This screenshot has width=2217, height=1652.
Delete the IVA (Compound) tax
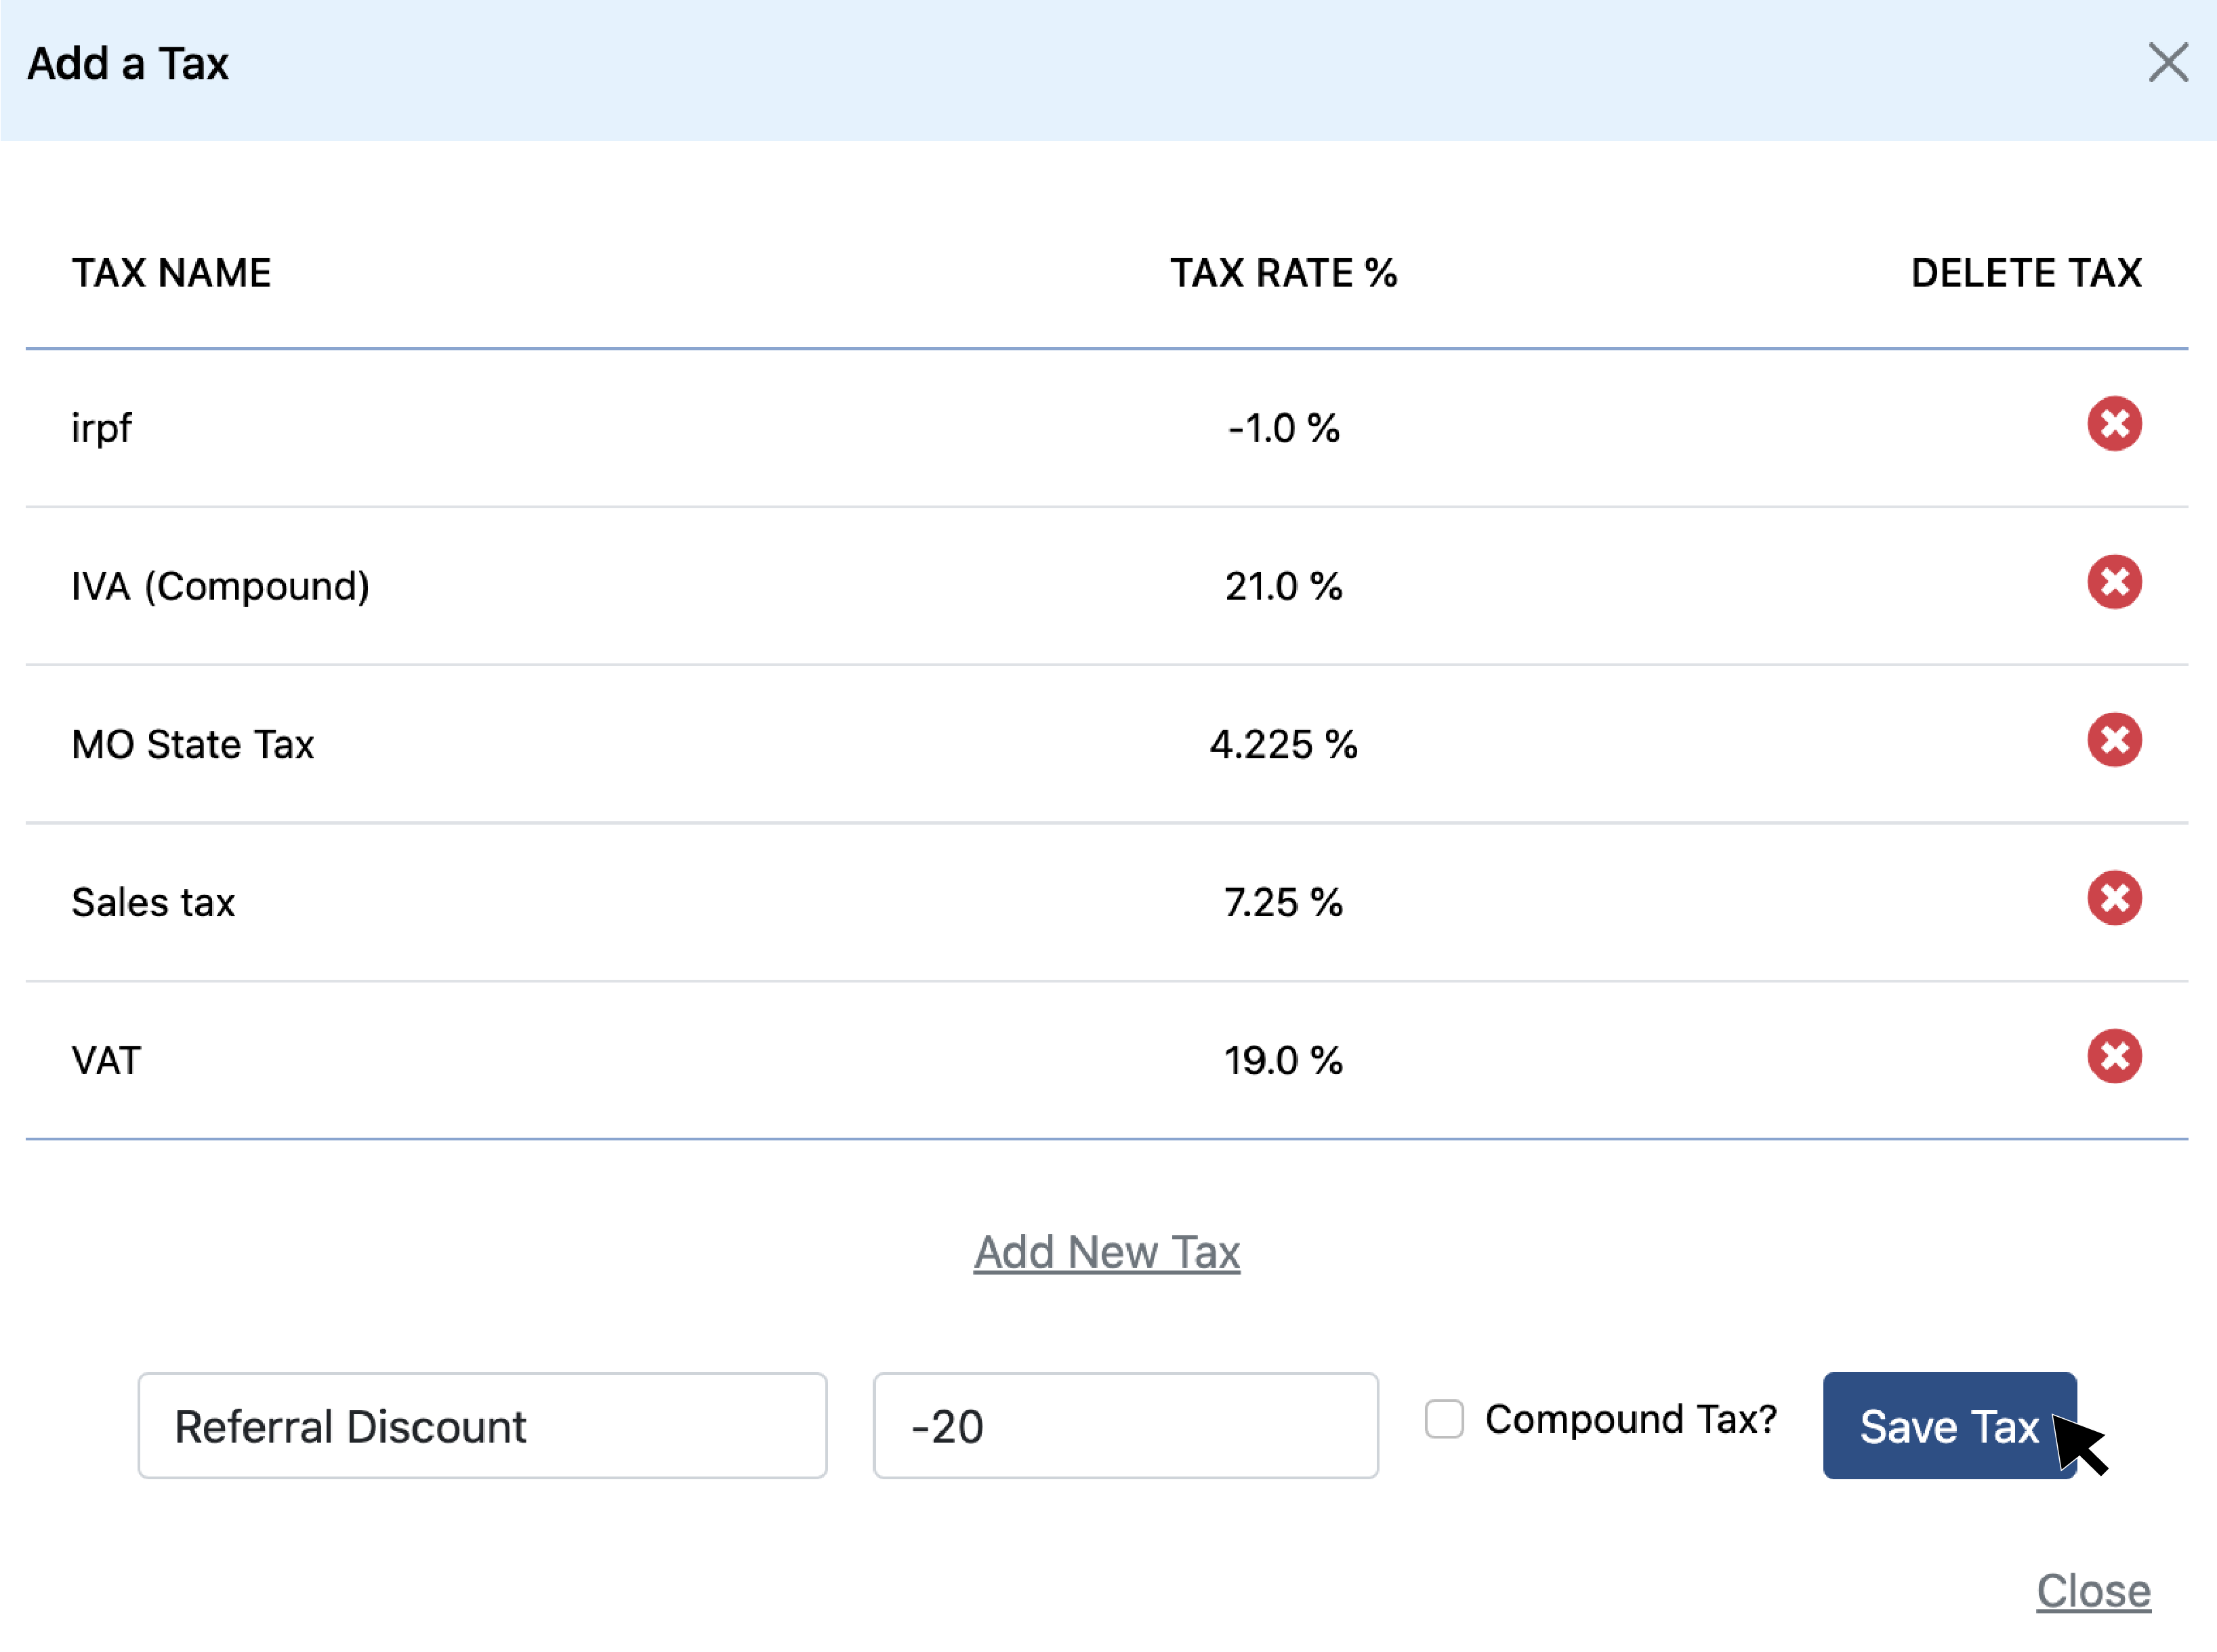2114,582
